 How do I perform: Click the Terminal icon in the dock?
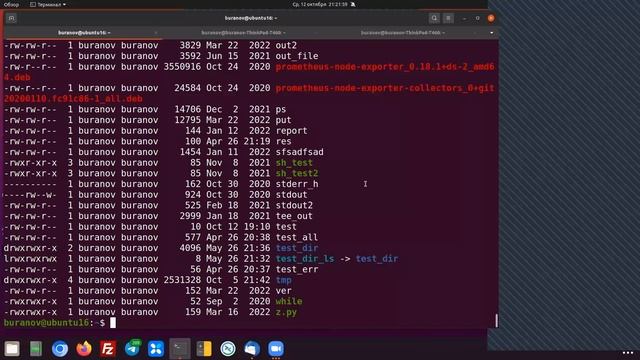tap(180, 349)
